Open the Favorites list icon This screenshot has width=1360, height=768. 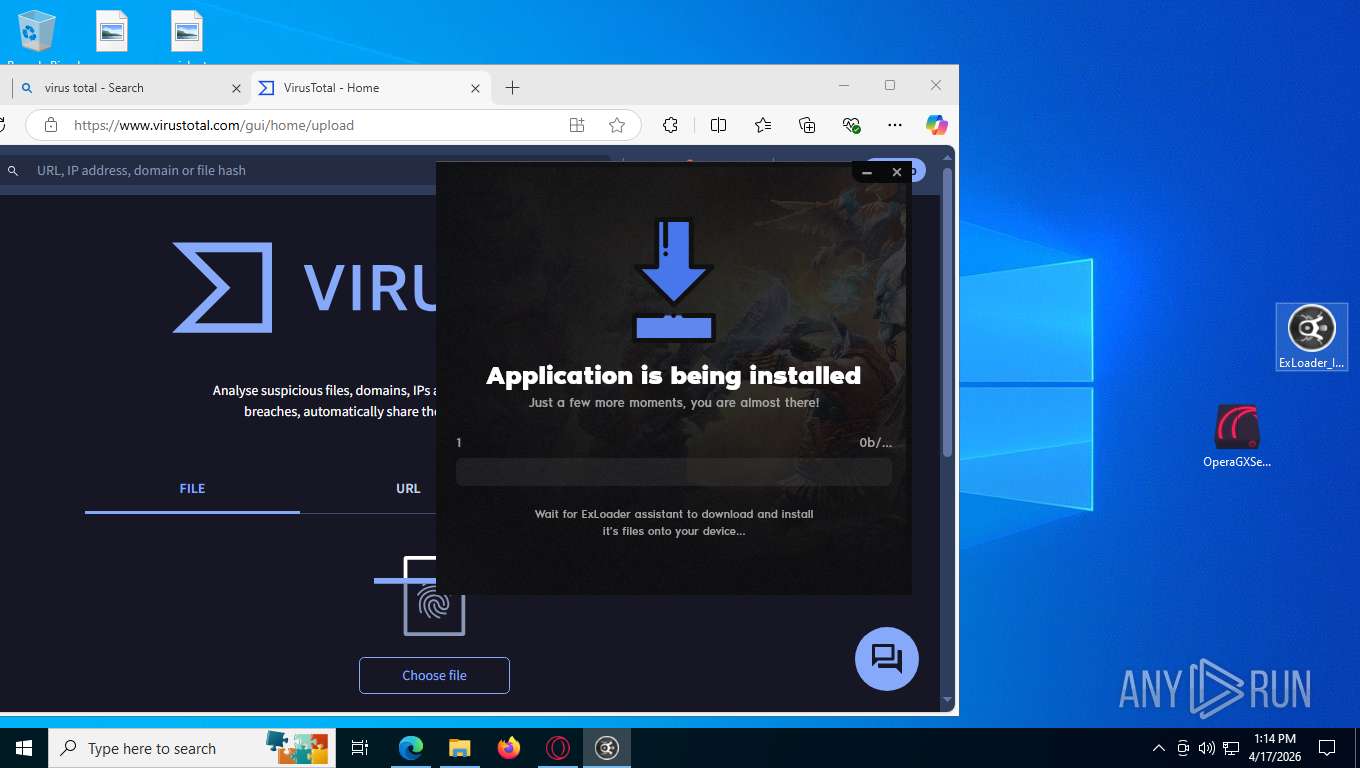763,125
